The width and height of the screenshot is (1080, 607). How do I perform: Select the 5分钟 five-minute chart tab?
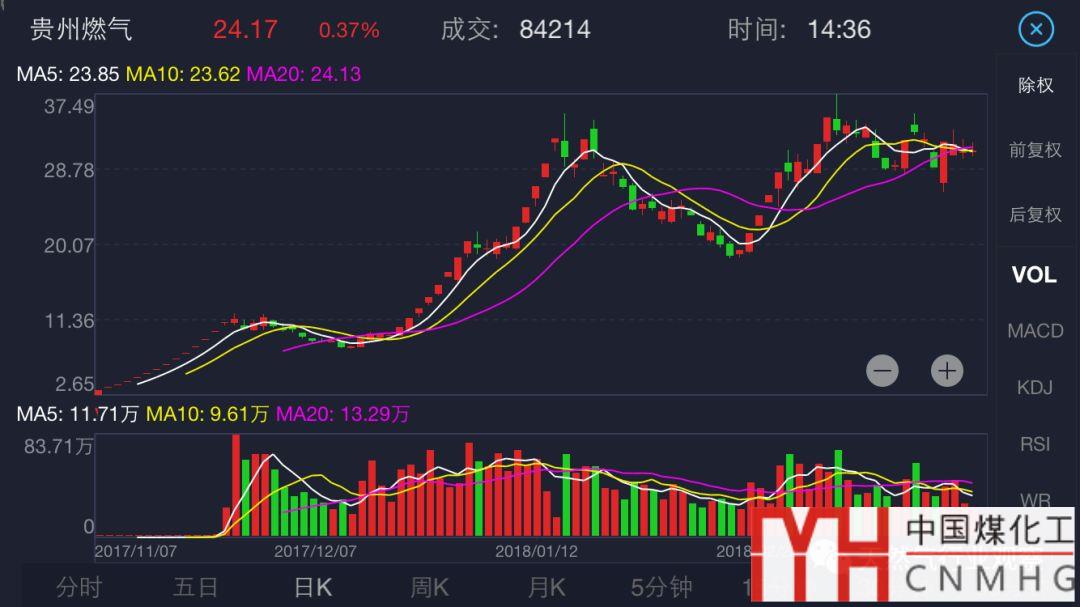[x=662, y=587]
